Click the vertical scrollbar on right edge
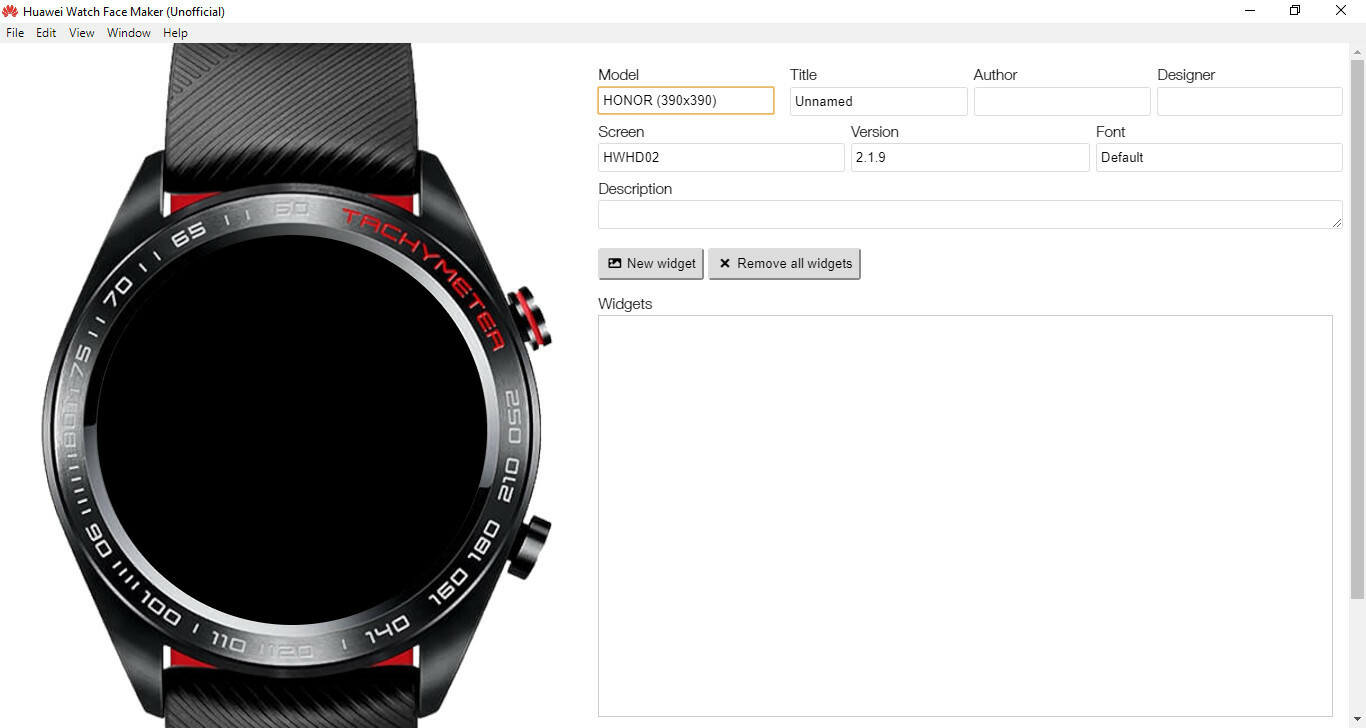The width and height of the screenshot is (1366, 728). coord(1357,330)
